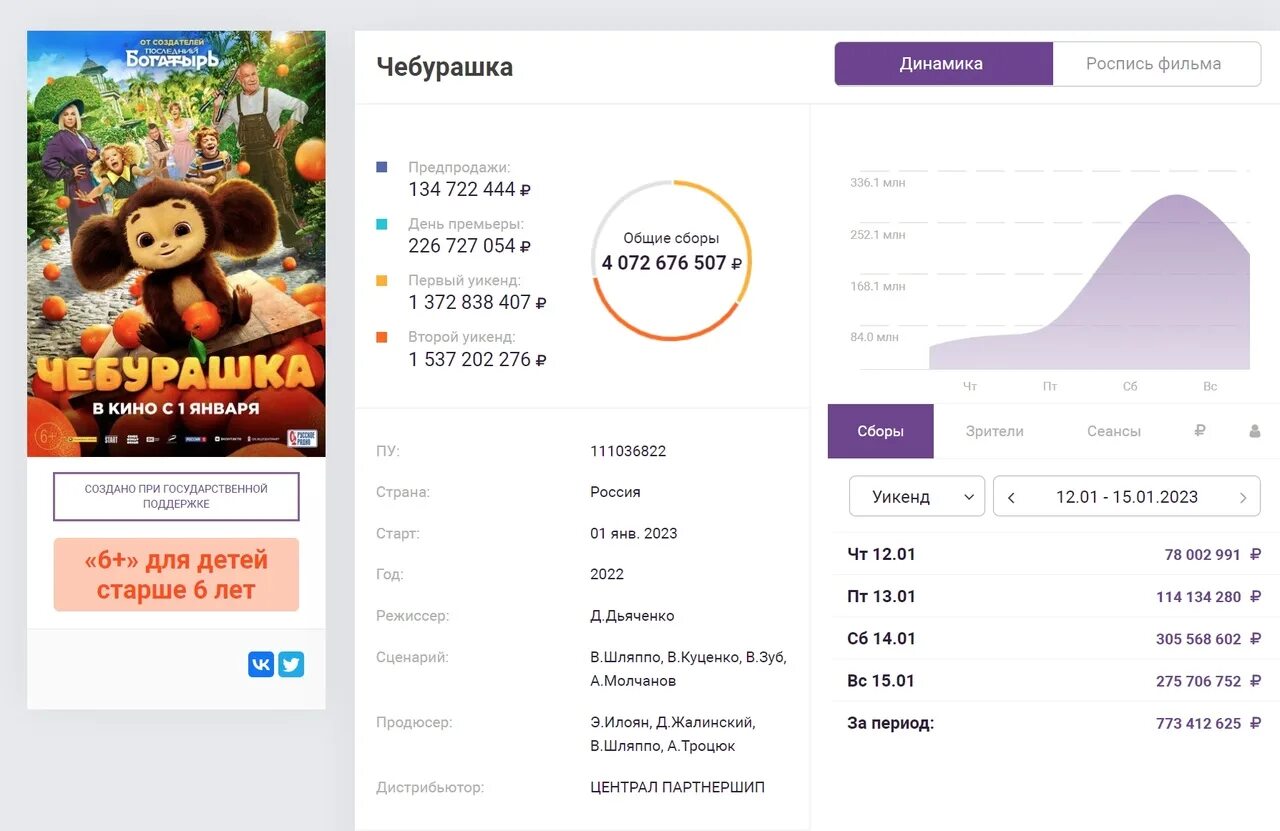1280x831 pixels.
Task: Click the yellow Первый уикенд legend square
Action: point(382,281)
